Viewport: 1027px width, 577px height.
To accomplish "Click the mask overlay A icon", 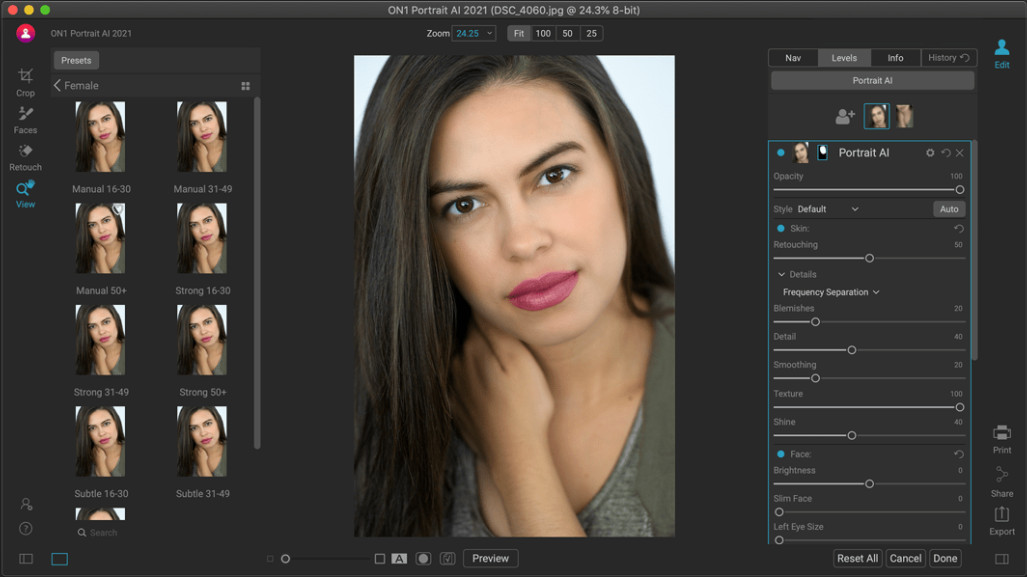I will pos(399,559).
